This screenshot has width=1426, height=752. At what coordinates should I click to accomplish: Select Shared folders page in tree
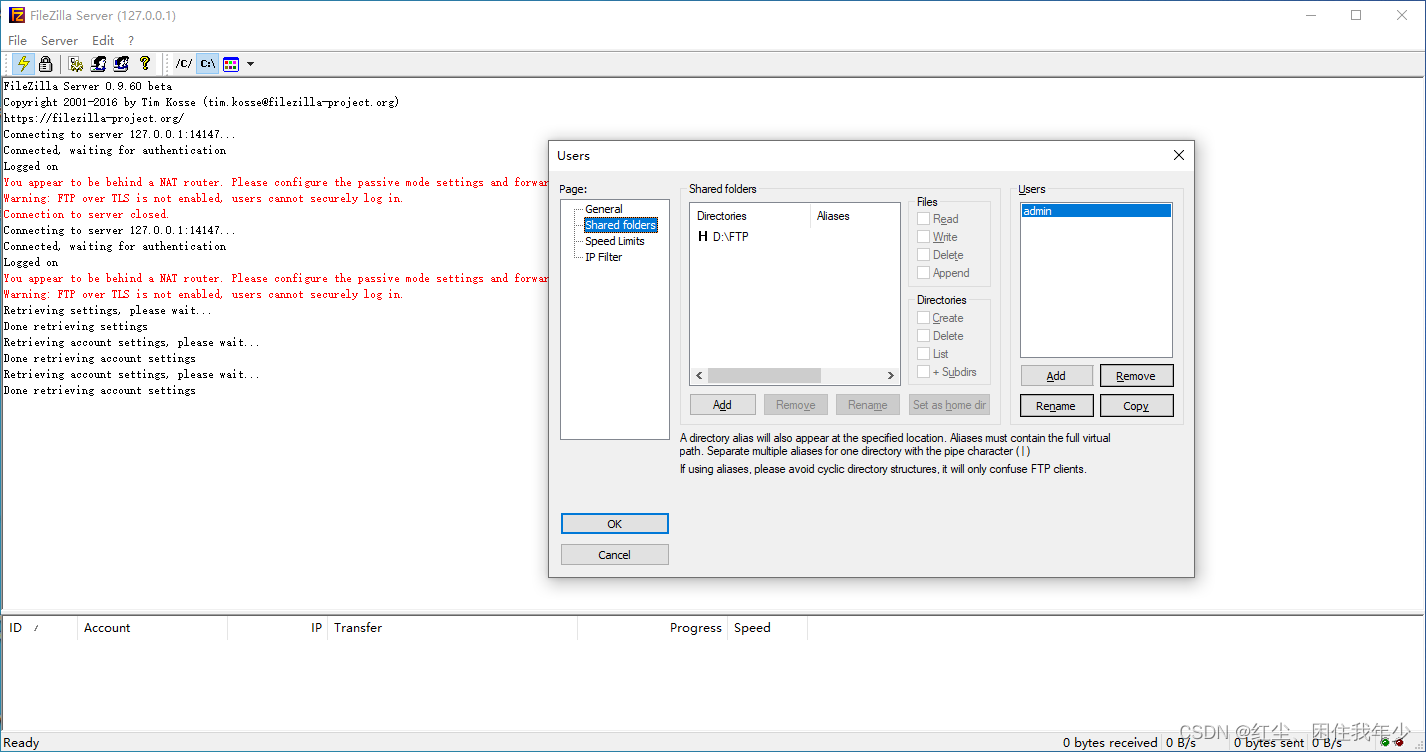coord(620,225)
